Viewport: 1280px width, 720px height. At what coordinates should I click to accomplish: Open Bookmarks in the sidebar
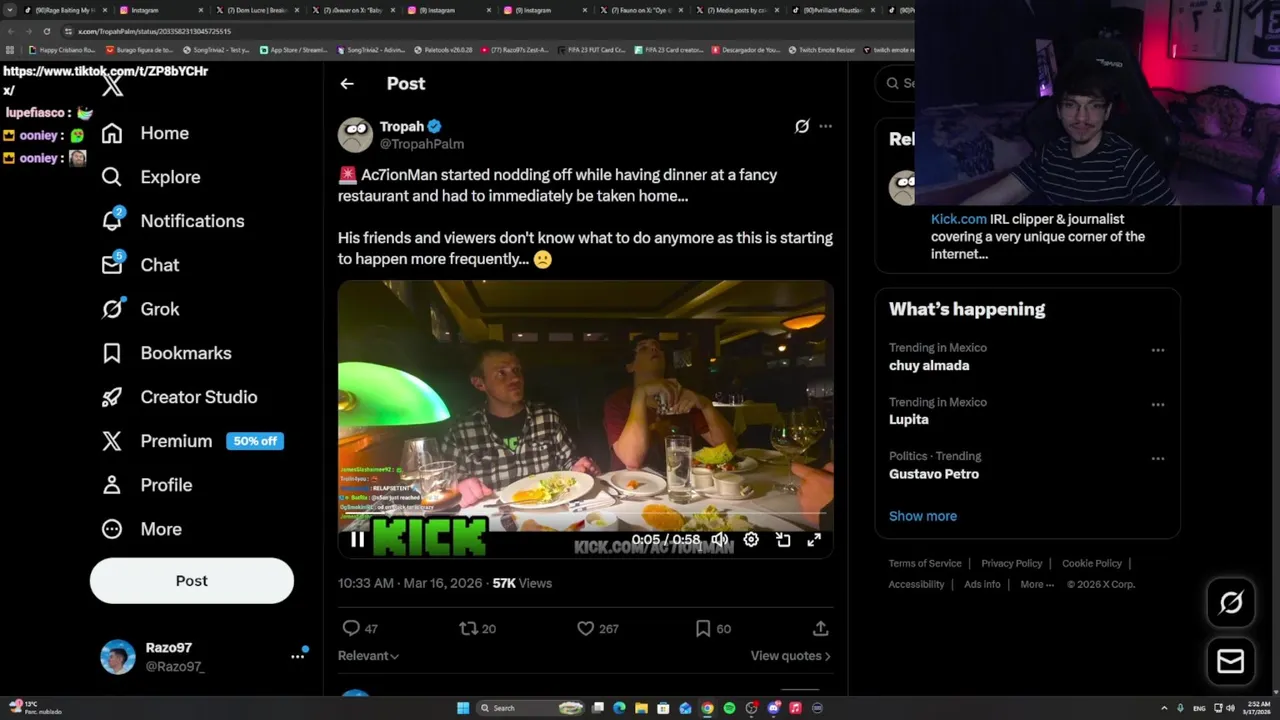pos(185,353)
